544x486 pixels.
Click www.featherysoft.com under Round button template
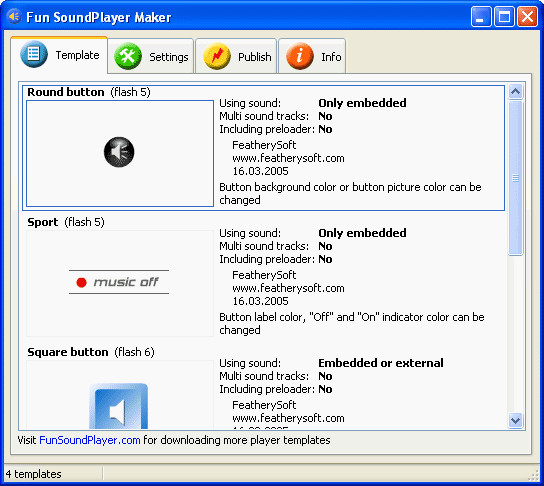(288, 158)
